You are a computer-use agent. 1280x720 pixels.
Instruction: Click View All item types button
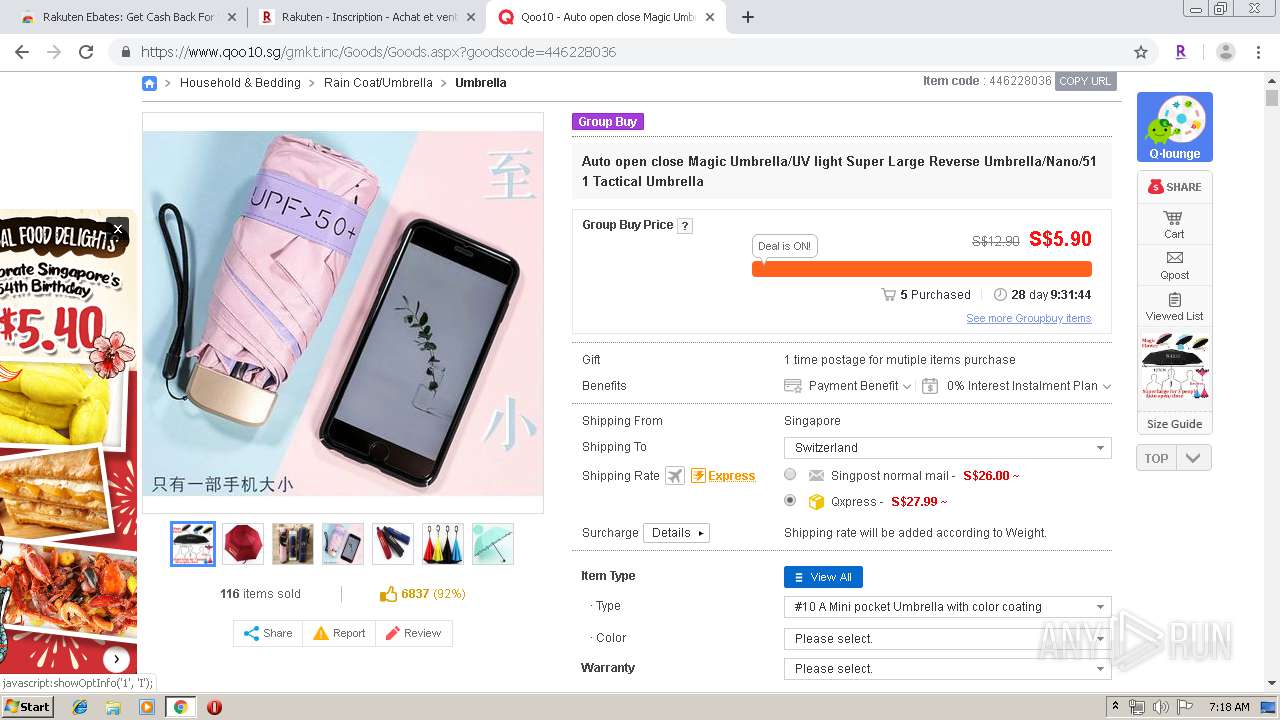tap(823, 577)
